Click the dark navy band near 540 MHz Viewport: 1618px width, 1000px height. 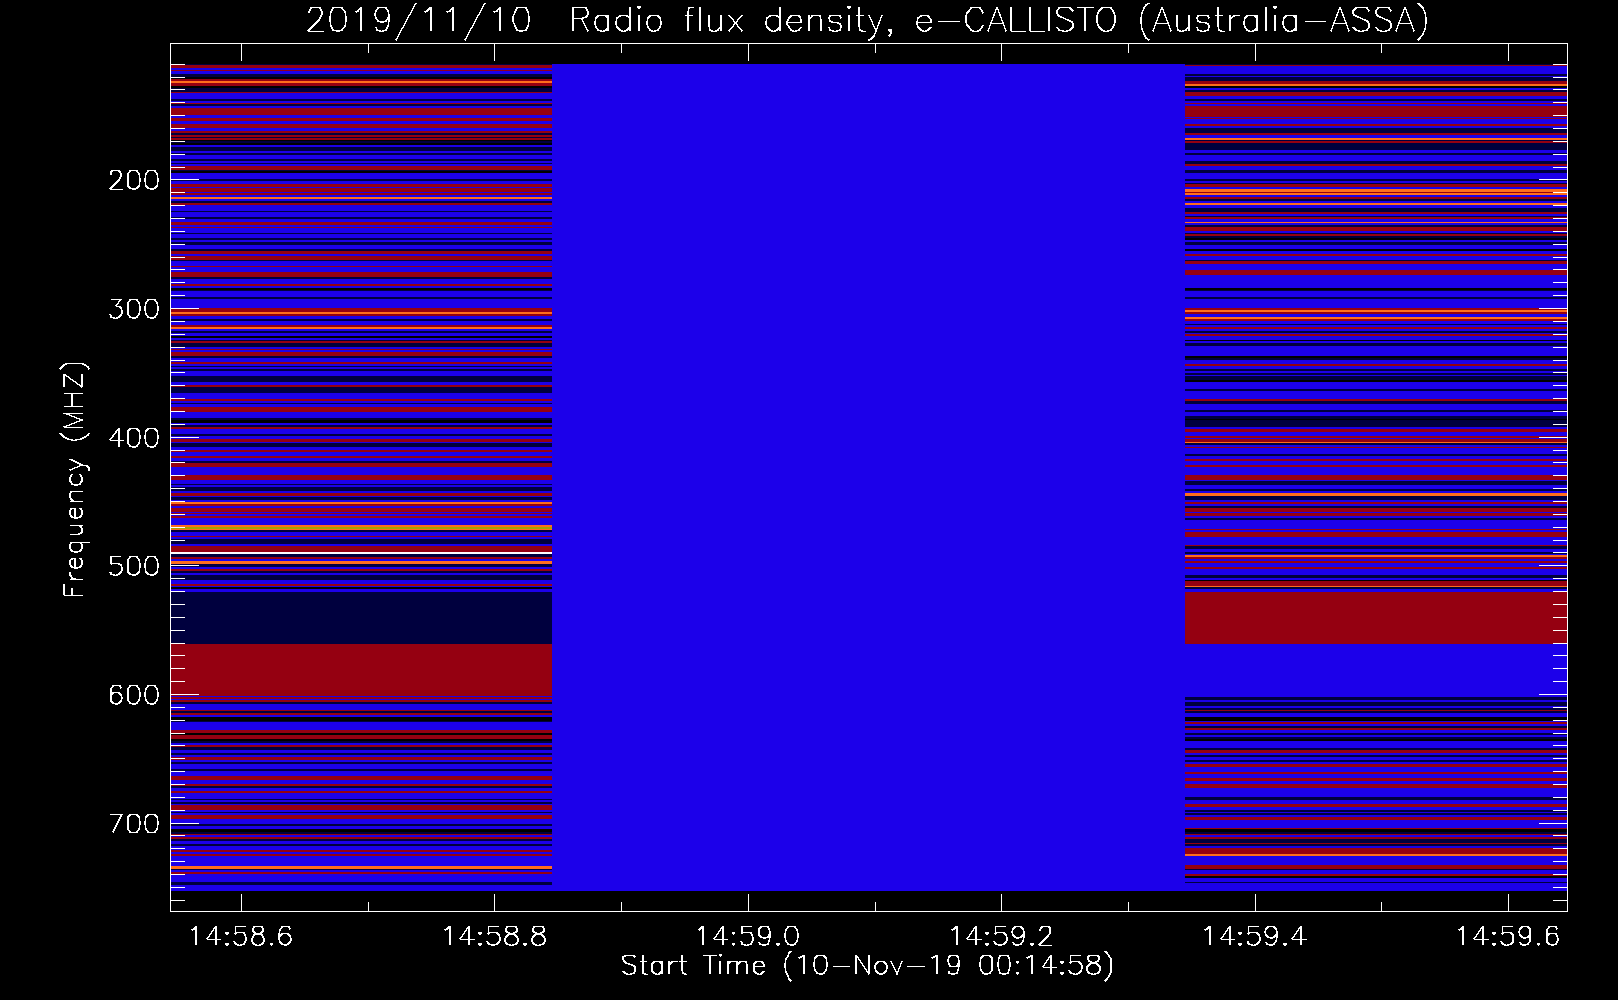click(361, 618)
